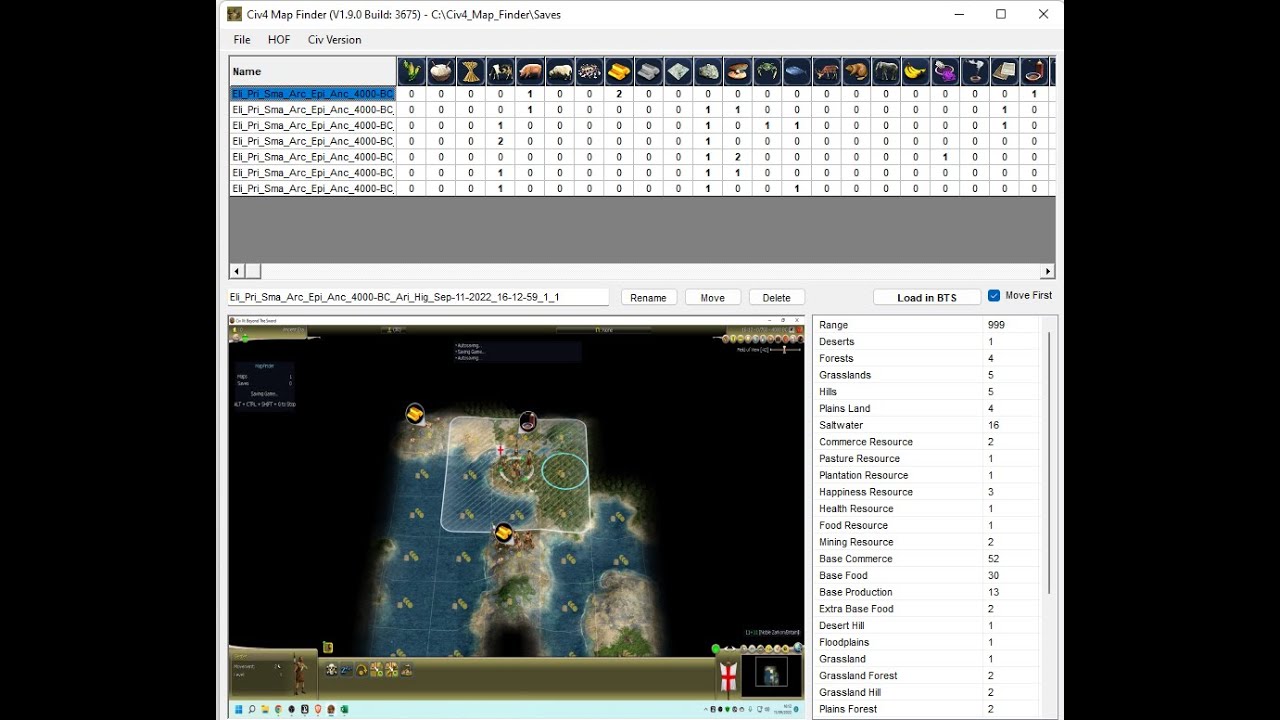Click the purple Dye resource column icon
Screen dimensions: 1280x720
pyautogui.click(x=945, y=71)
